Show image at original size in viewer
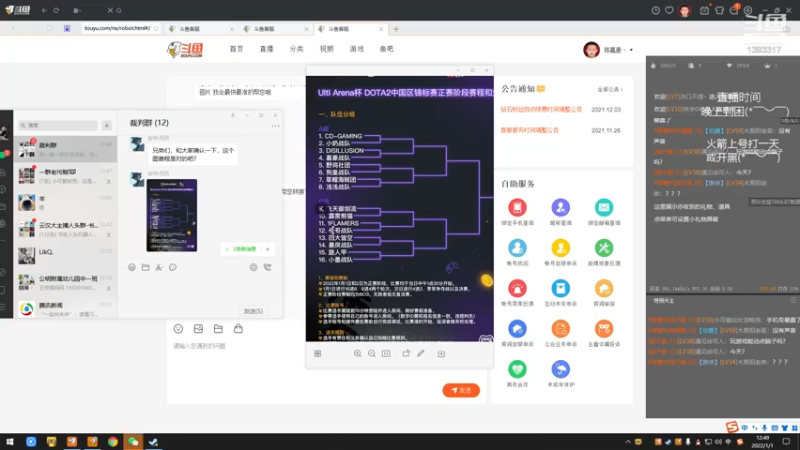 point(386,353)
